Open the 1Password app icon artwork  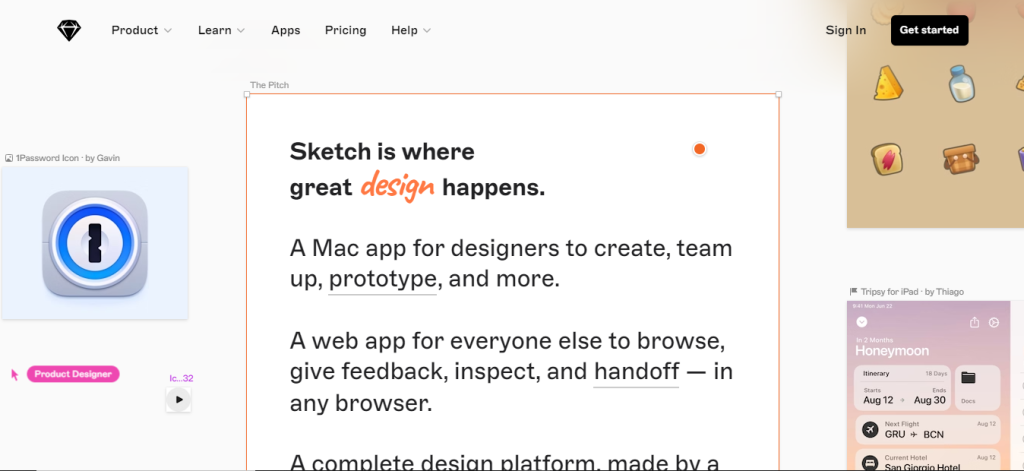[x=95, y=243]
